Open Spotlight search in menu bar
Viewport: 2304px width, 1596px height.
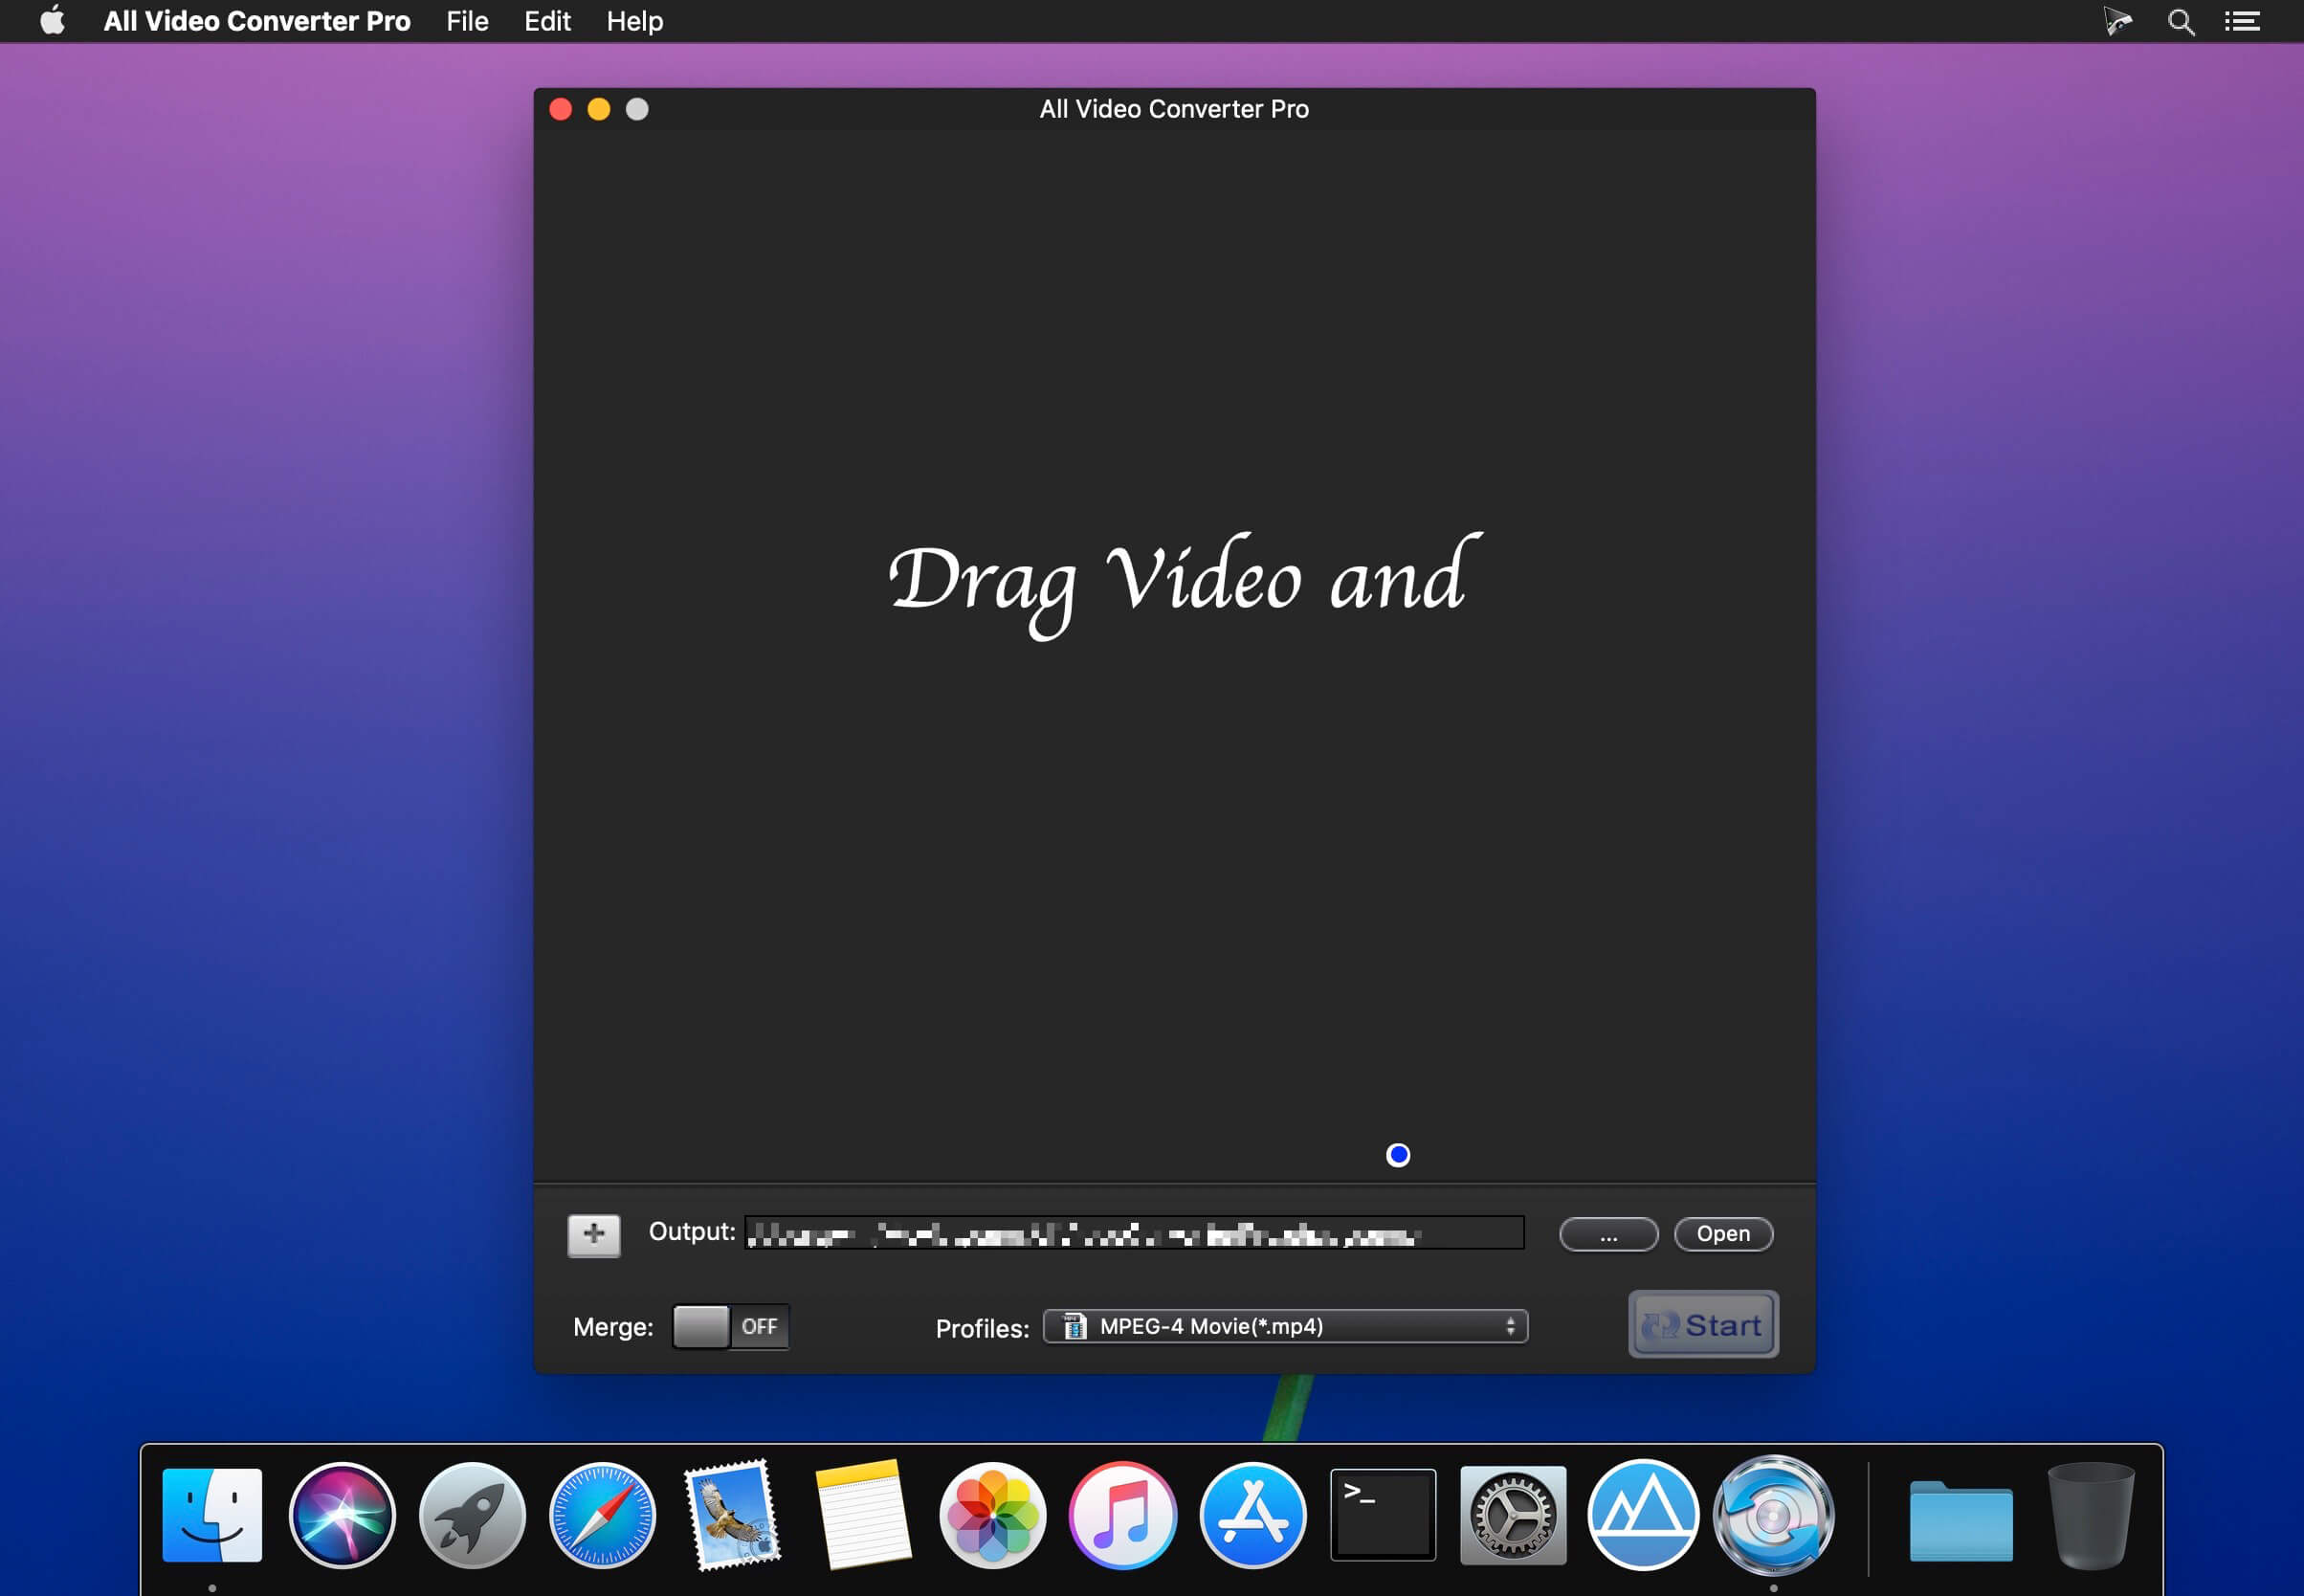click(x=2180, y=21)
